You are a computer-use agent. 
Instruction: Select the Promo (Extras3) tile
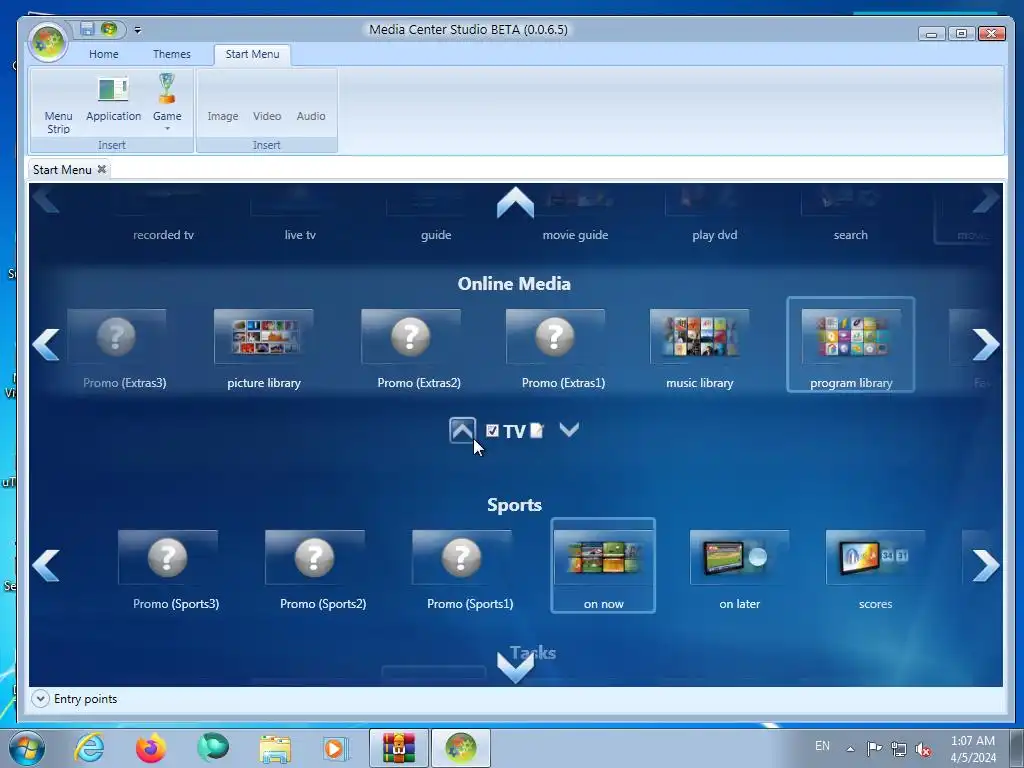click(117, 349)
